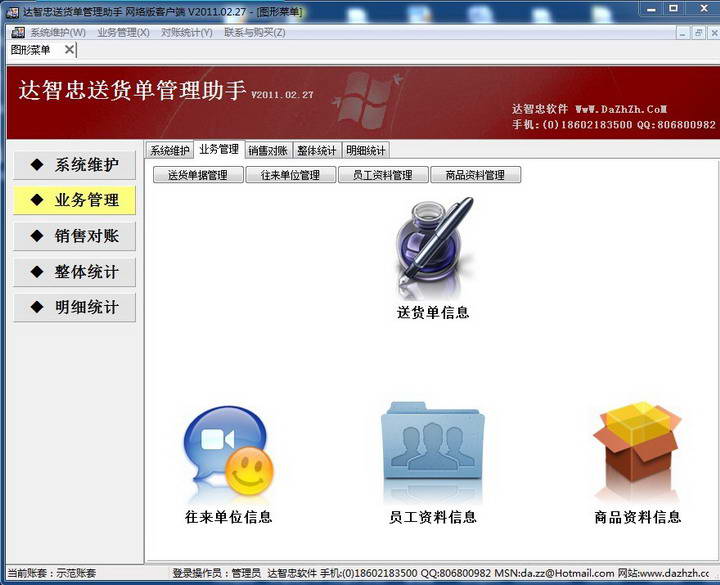
Task: Minimize the inner MDI child window
Action: (x=682, y=33)
